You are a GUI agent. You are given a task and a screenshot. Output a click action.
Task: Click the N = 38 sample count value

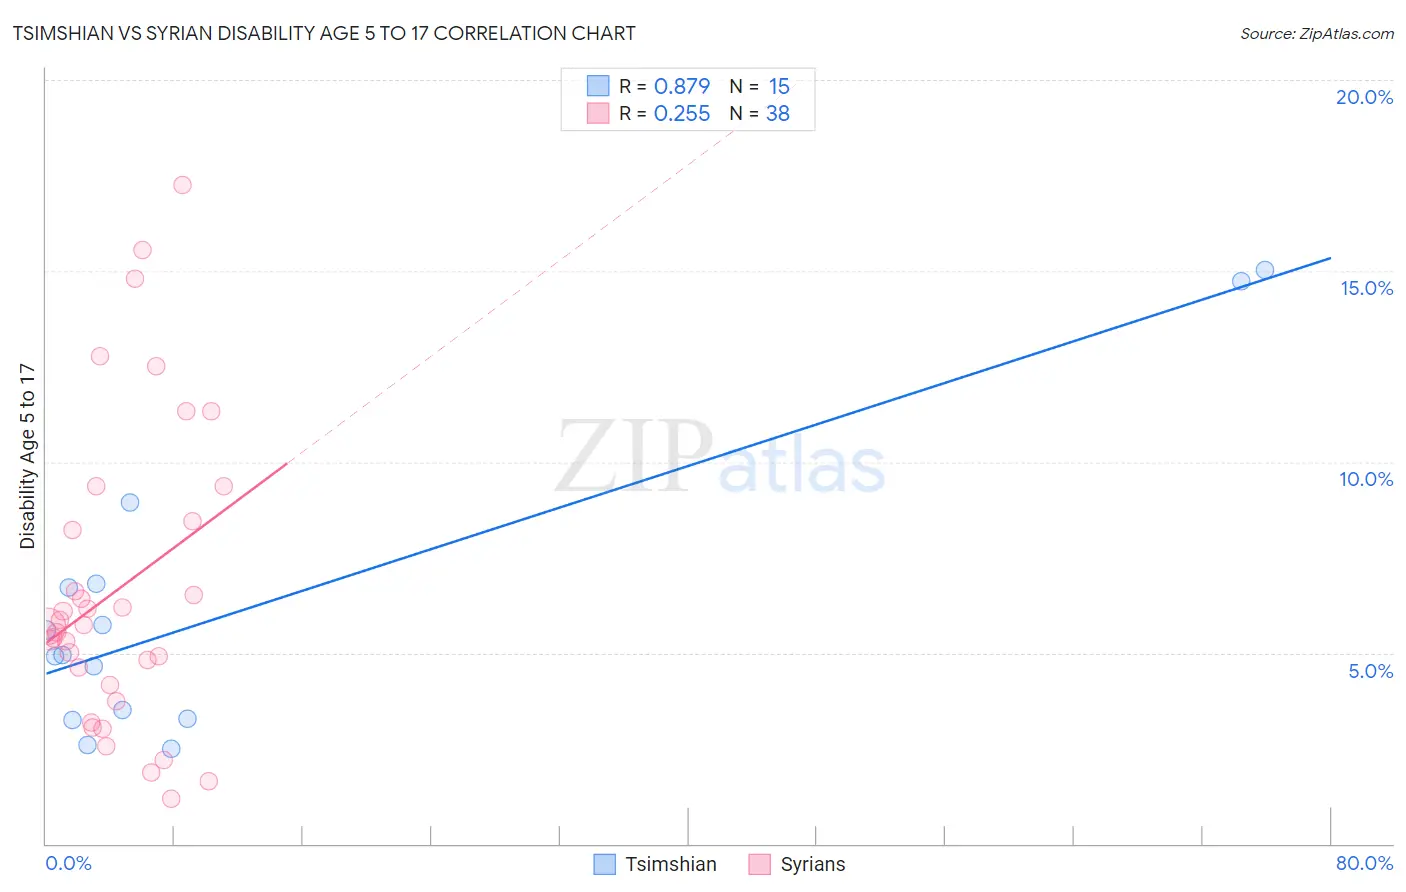pos(759,113)
